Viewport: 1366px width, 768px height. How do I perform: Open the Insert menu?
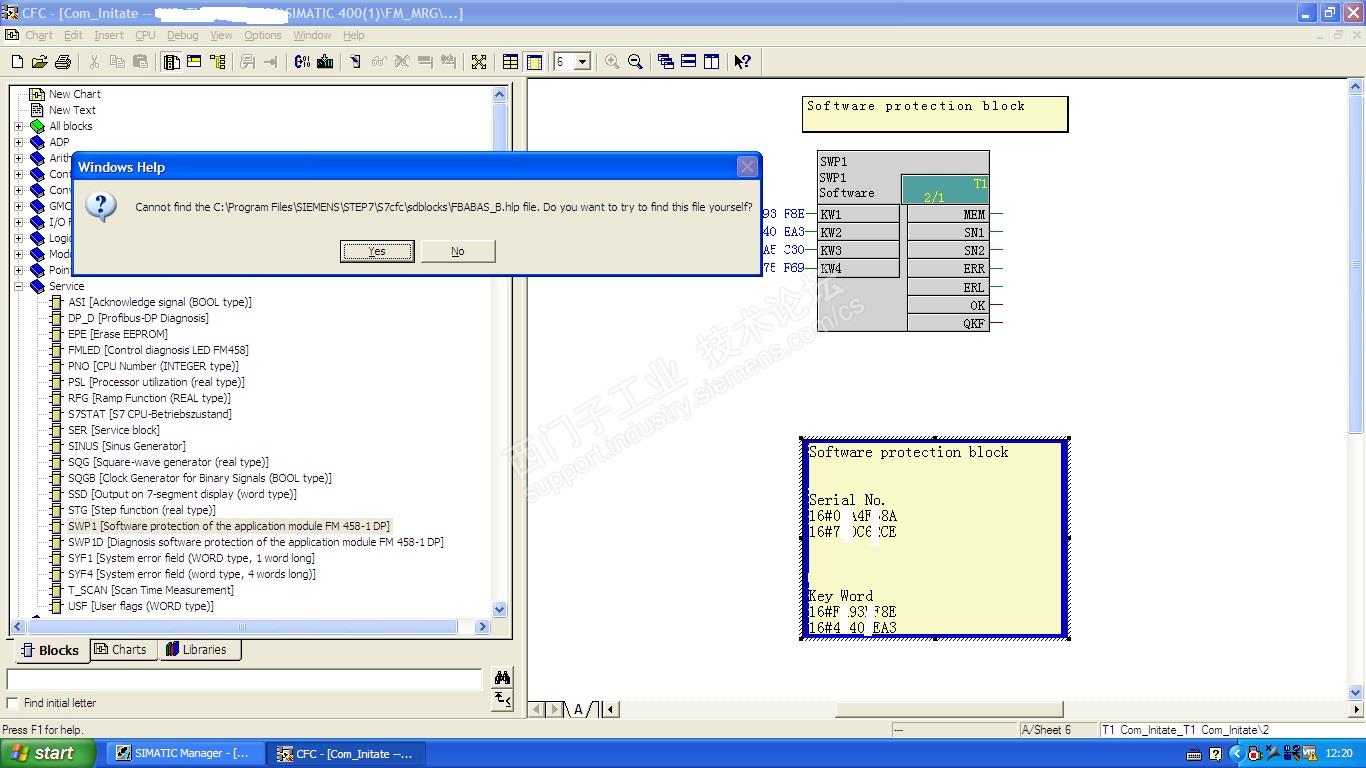[109, 35]
